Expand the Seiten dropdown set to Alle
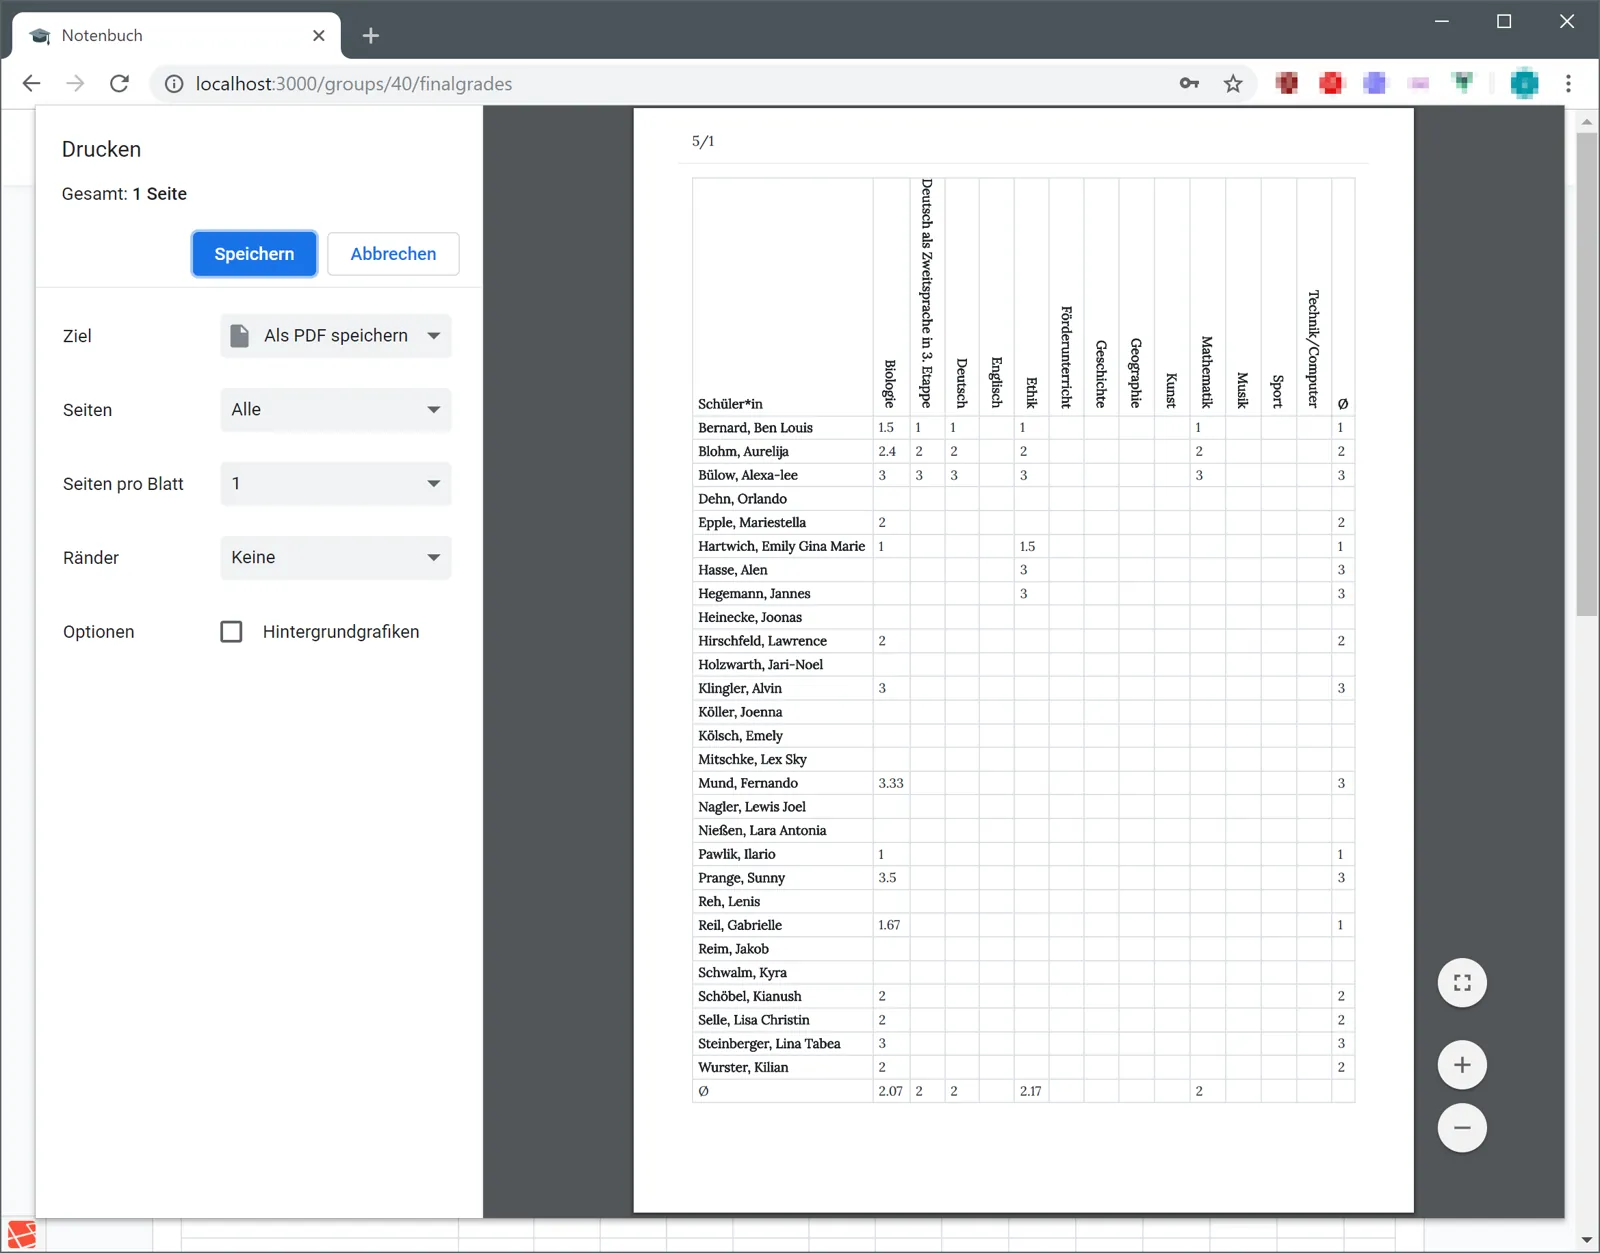Screen dimensions: 1600x1253 (336, 410)
